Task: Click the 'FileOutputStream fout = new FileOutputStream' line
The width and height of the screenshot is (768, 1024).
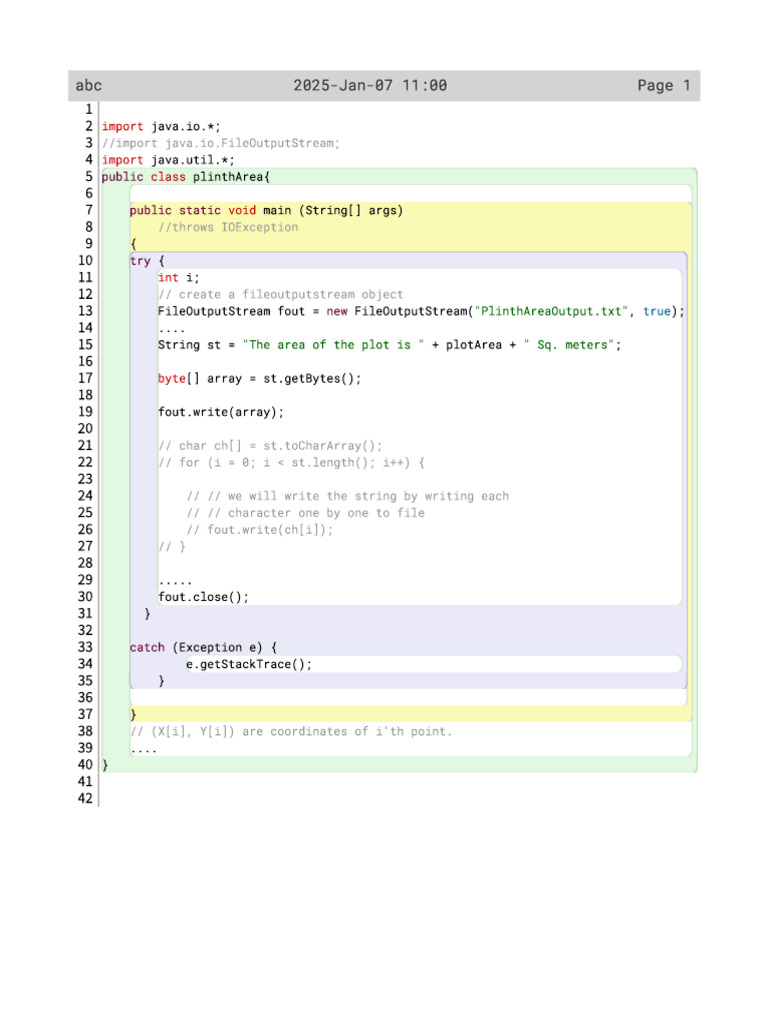Action: (x=421, y=312)
